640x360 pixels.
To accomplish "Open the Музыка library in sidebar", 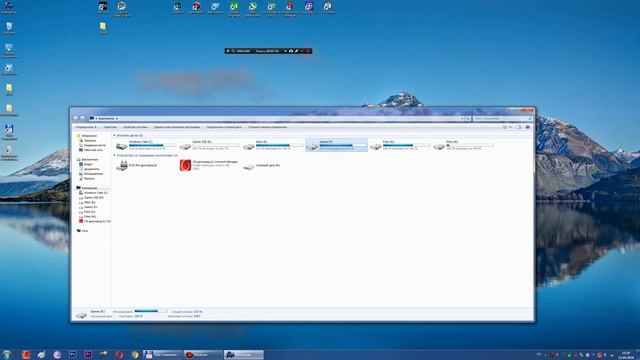I will [89, 178].
